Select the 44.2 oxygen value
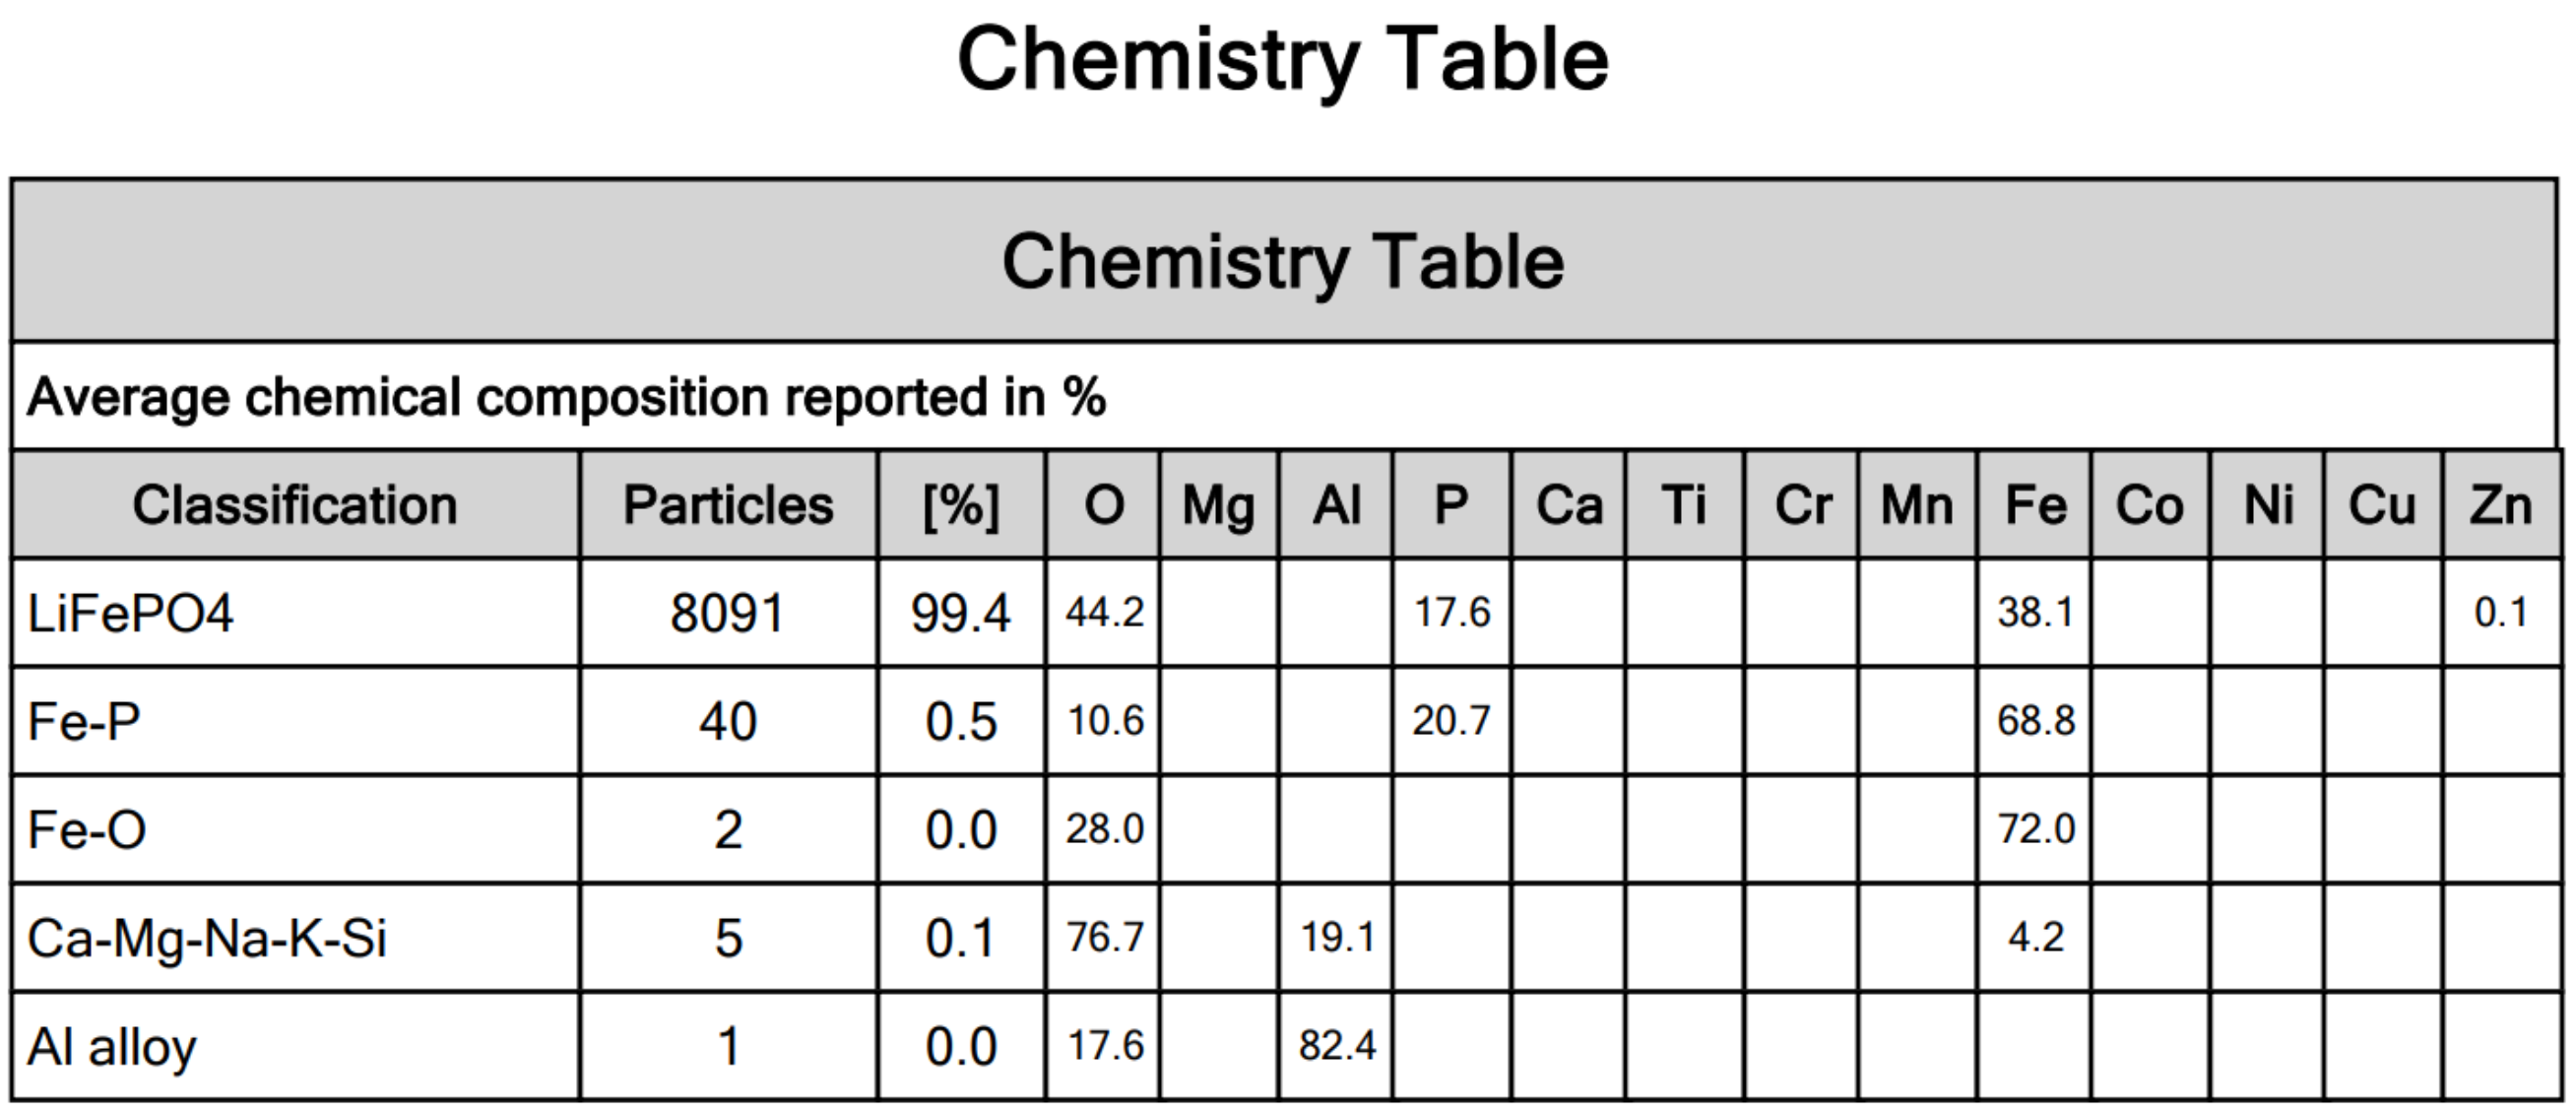 click(1103, 612)
